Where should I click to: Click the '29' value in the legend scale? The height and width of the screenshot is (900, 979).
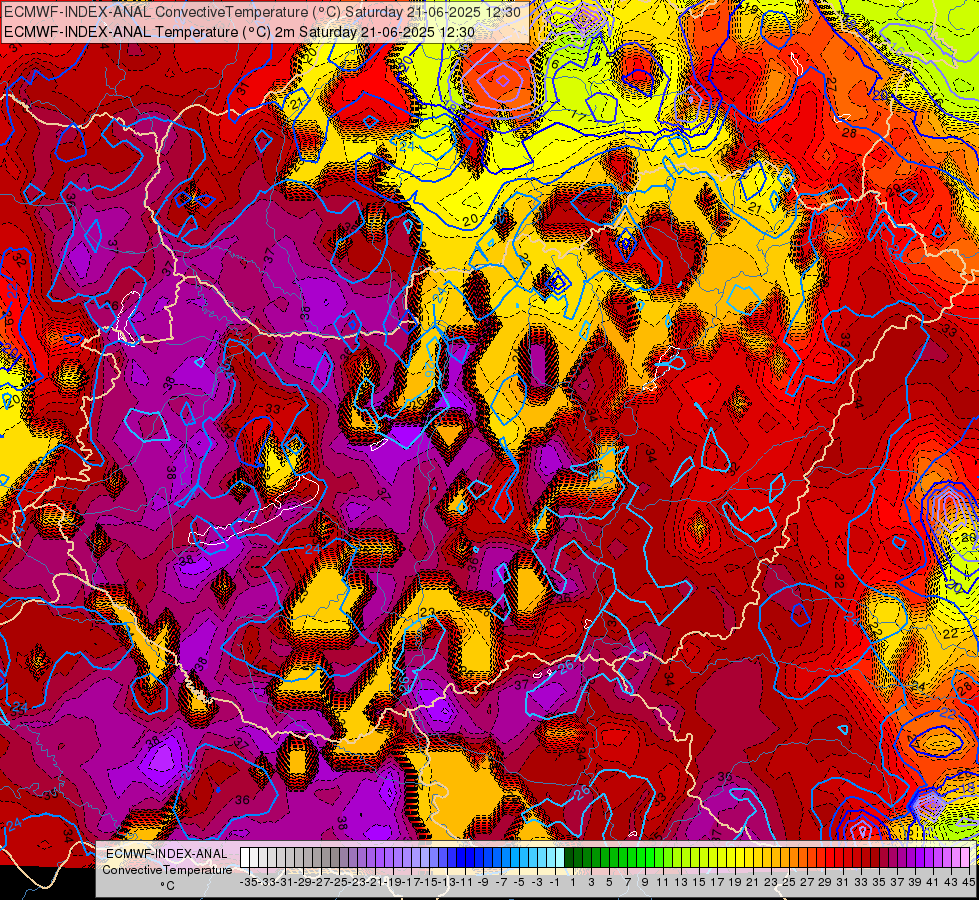[825, 883]
